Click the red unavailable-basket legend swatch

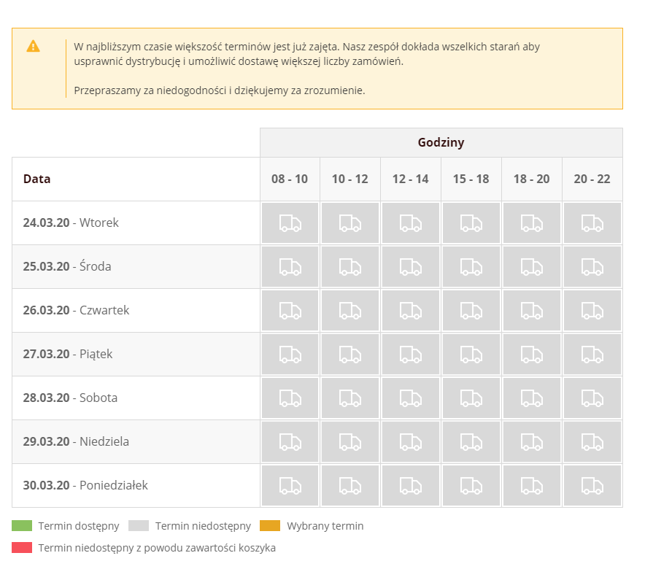[22, 548]
